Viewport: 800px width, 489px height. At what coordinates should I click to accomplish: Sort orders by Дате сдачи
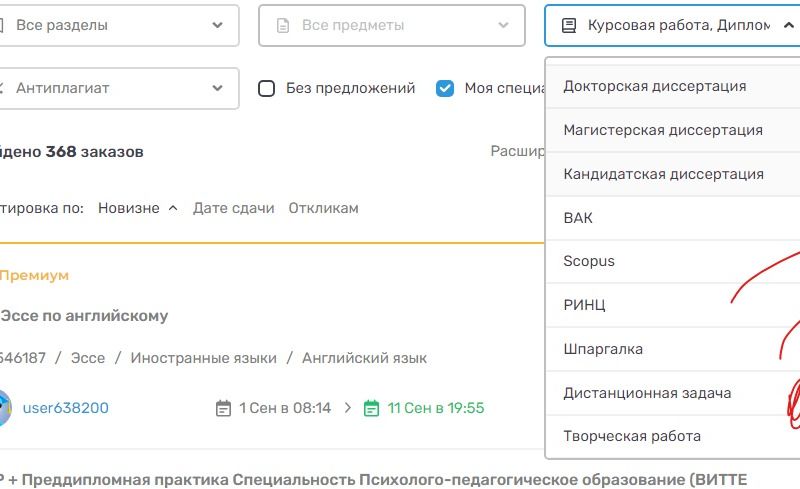click(233, 208)
